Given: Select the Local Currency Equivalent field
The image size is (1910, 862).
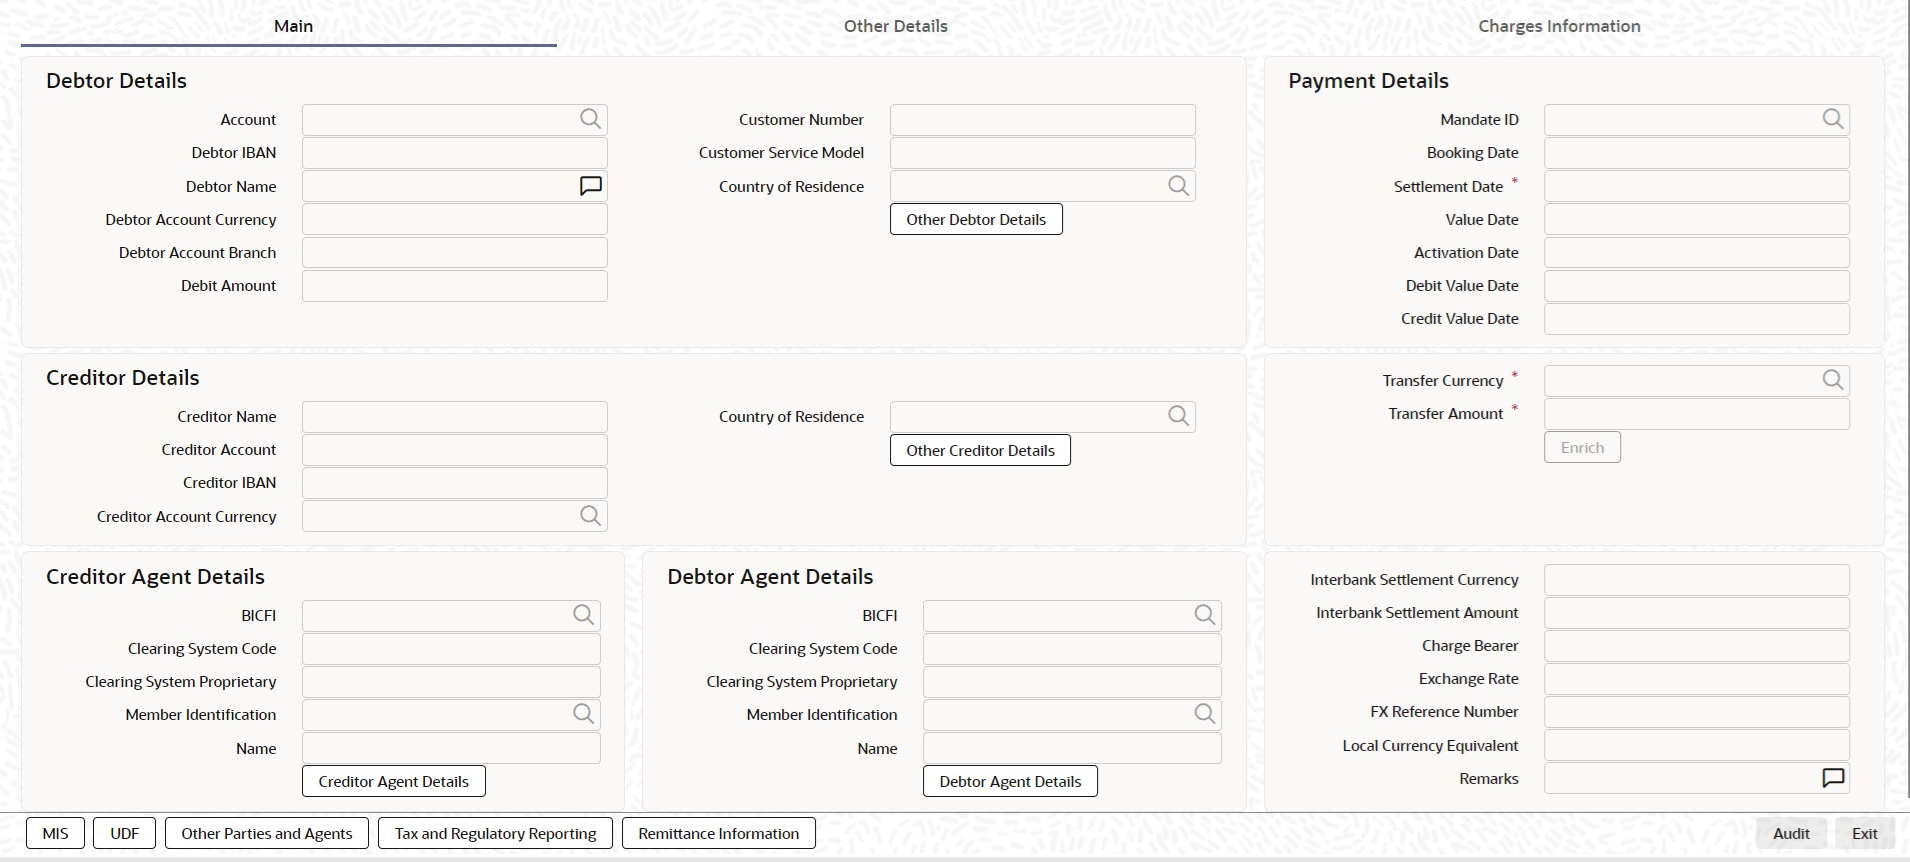Looking at the screenshot, I should click(1697, 745).
